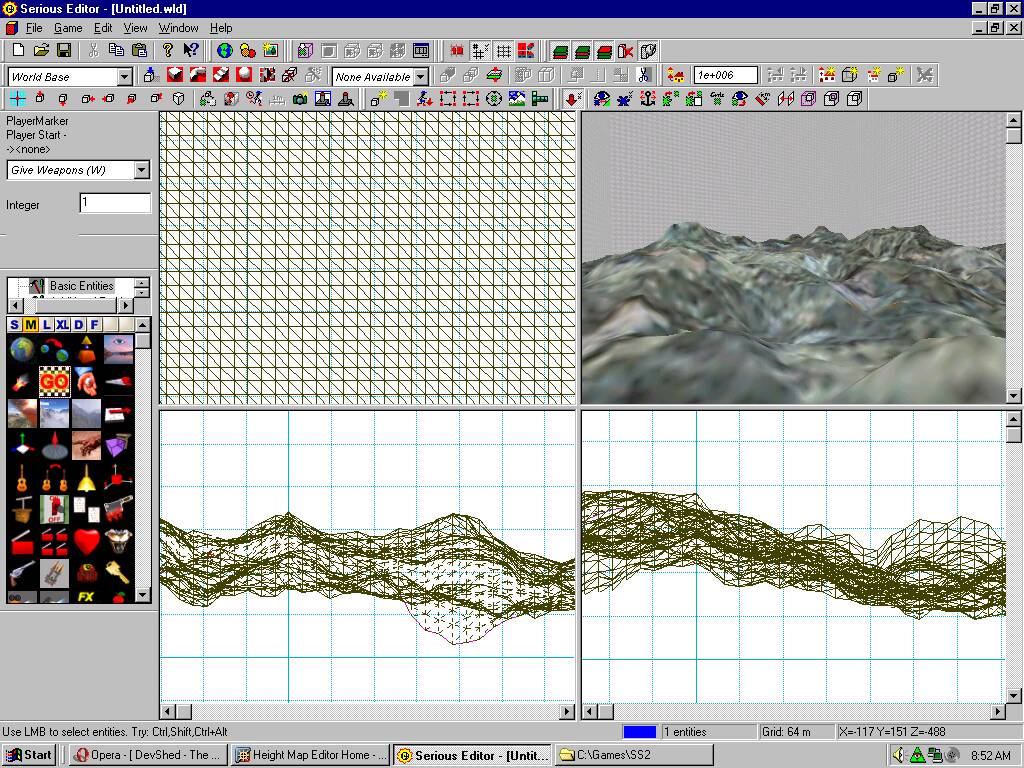Switch thumbnails to S size
1024x768 pixels.
[x=14, y=325]
